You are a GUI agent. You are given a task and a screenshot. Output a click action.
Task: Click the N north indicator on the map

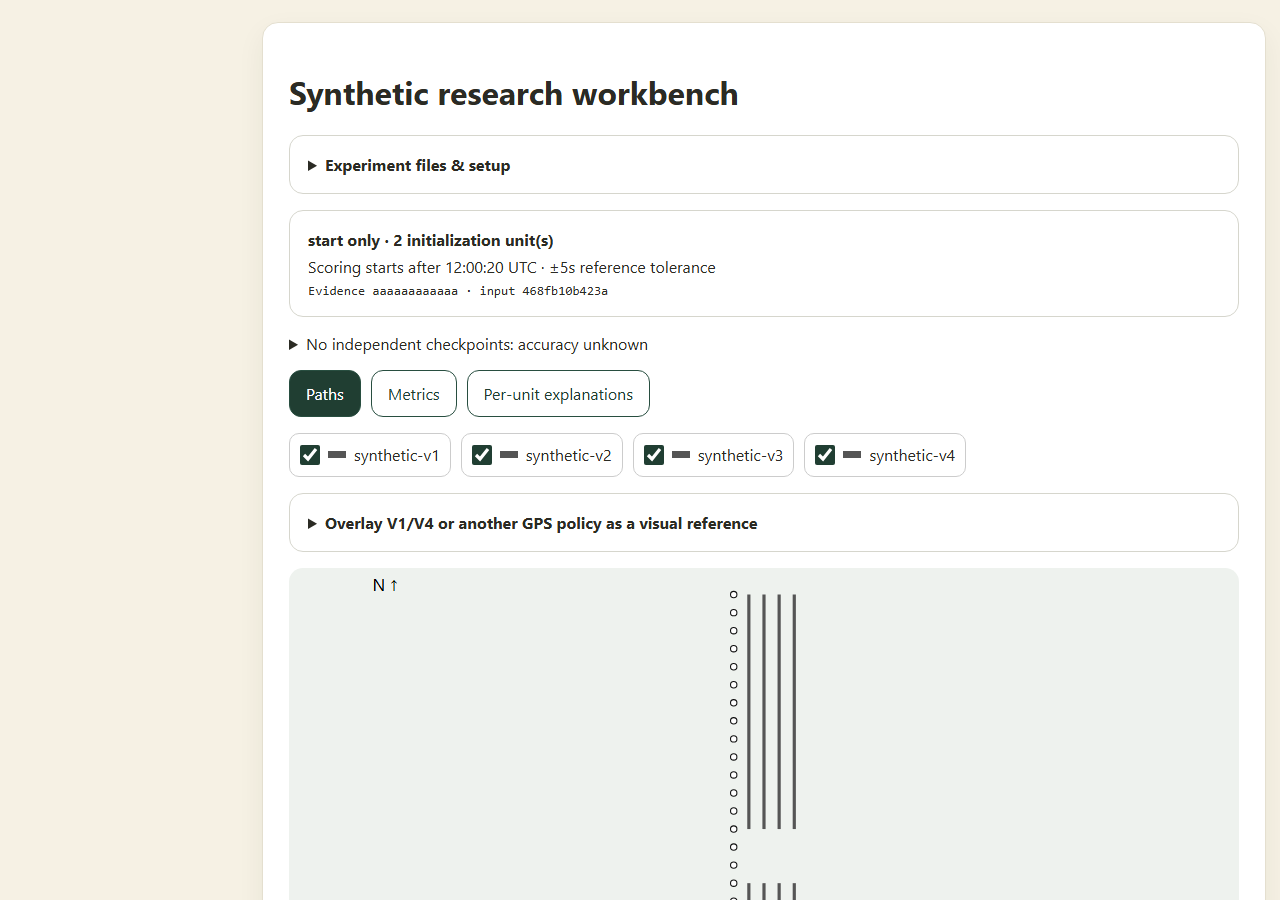click(x=386, y=585)
